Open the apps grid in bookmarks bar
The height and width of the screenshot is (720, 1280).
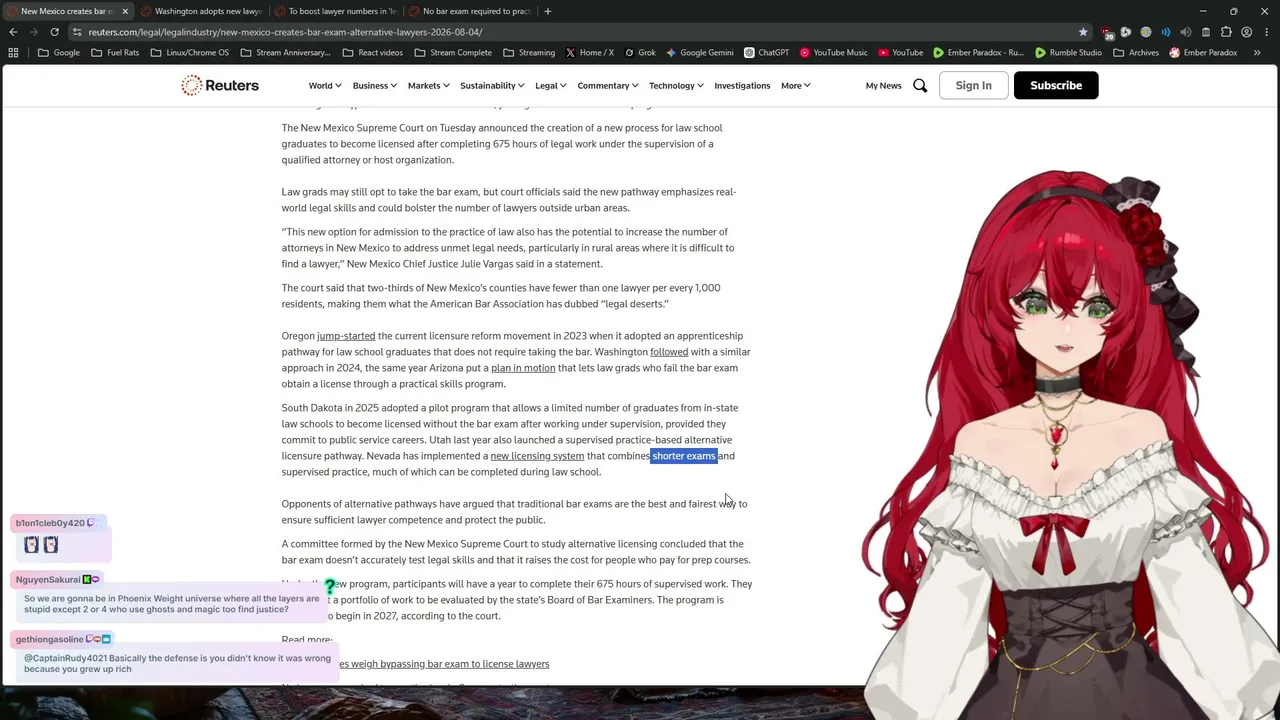(x=13, y=53)
